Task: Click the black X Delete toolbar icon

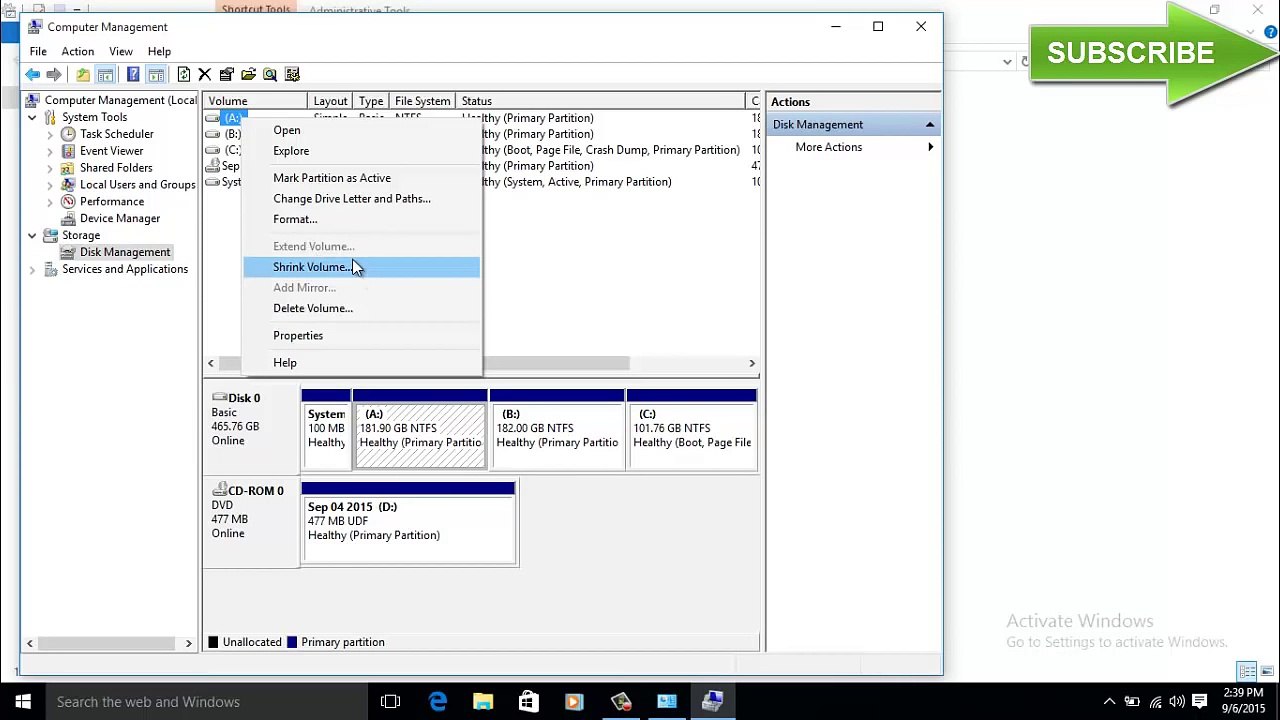Action: point(205,74)
